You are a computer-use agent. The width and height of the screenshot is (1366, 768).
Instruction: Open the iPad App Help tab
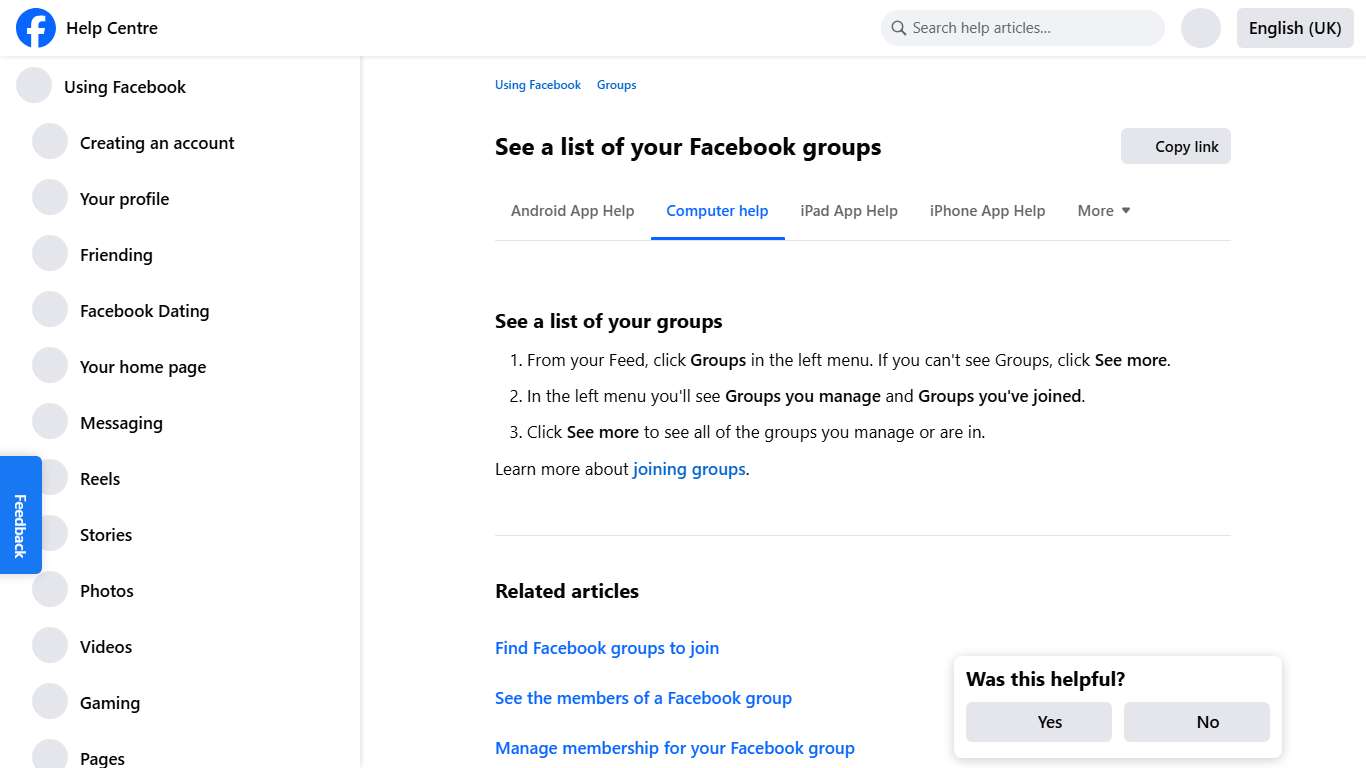click(x=848, y=210)
